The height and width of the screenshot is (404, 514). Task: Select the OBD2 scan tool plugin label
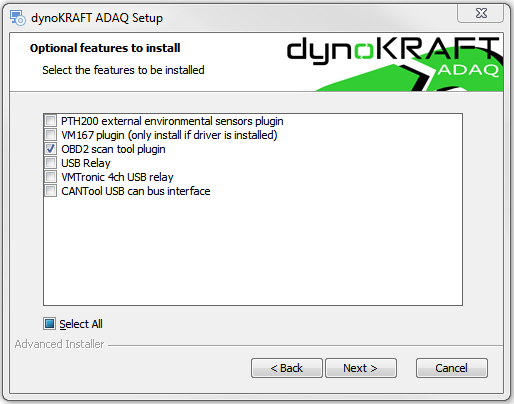point(113,149)
